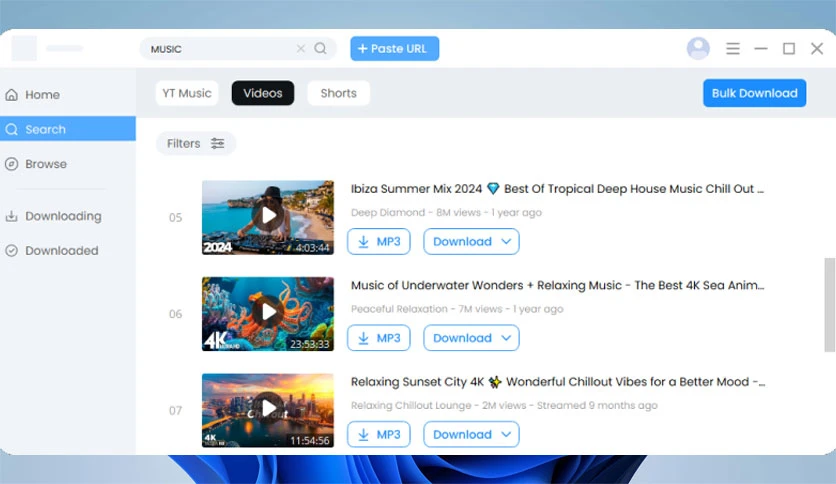The height and width of the screenshot is (484, 836).
Task: Click the vertical scrollbar of the results list
Action: click(829, 305)
